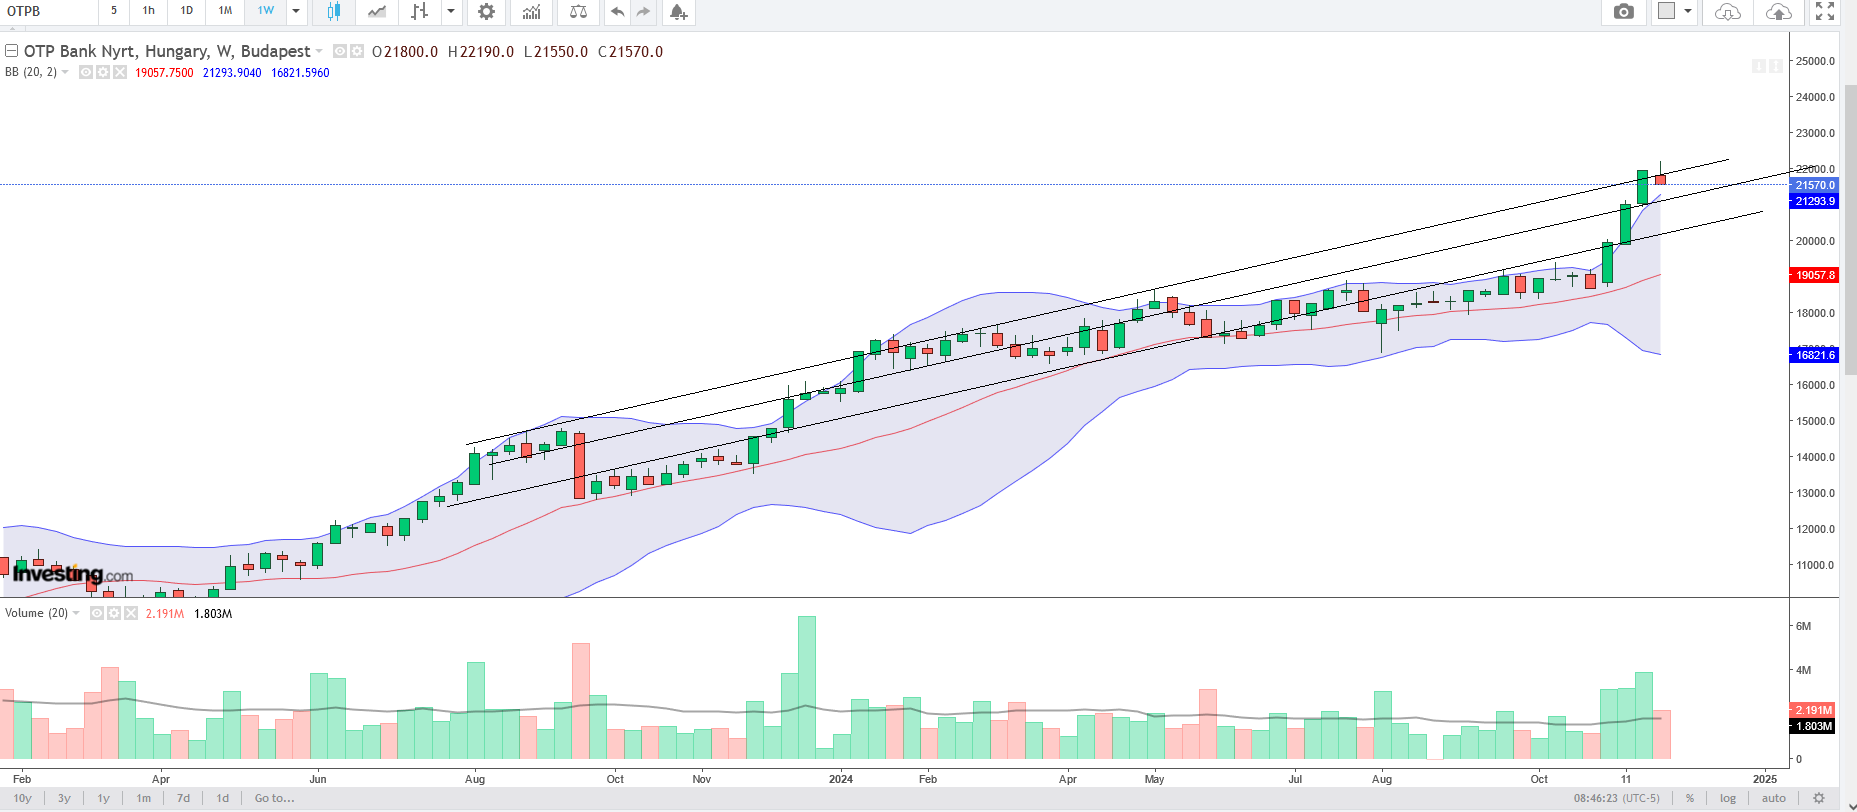Set date range to 1m
This screenshot has width=1857, height=812.
pyautogui.click(x=144, y=798)
